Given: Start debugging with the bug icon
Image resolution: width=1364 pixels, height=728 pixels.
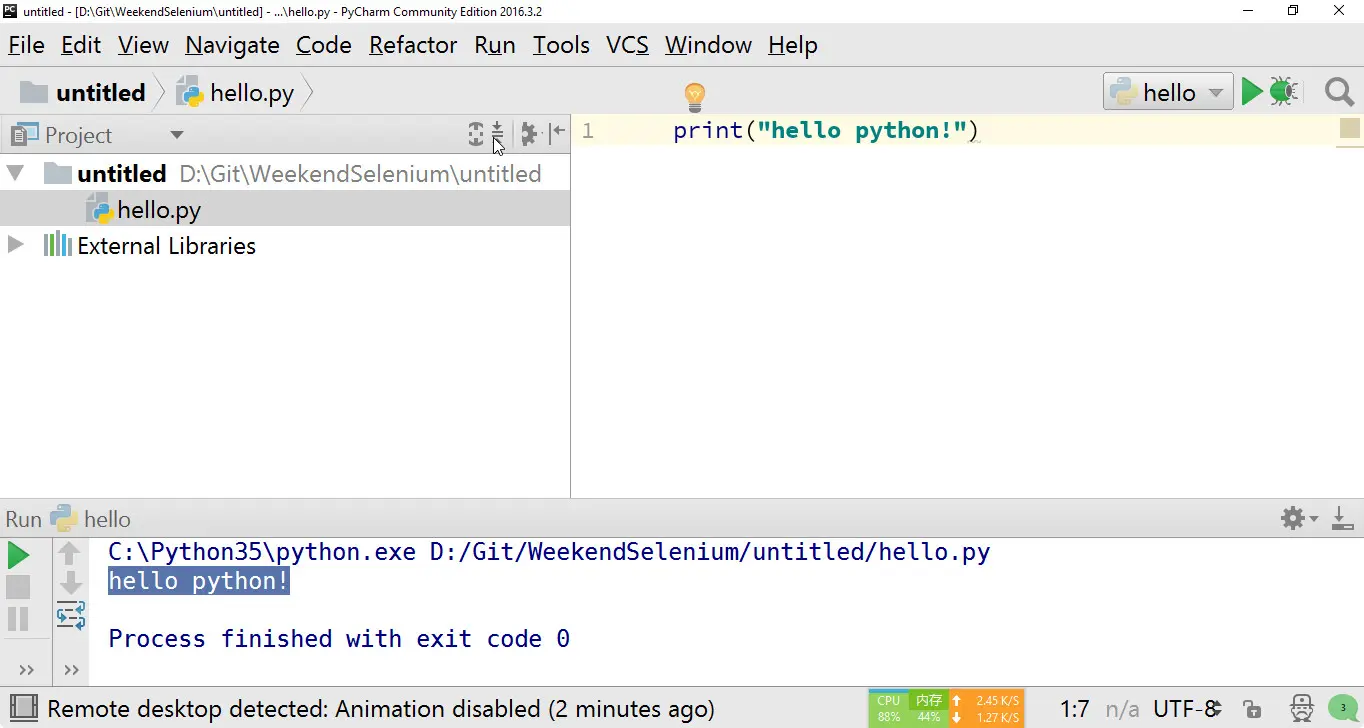Looking at the screenshot, I should pyautogui.click(x=1284, y=92).
